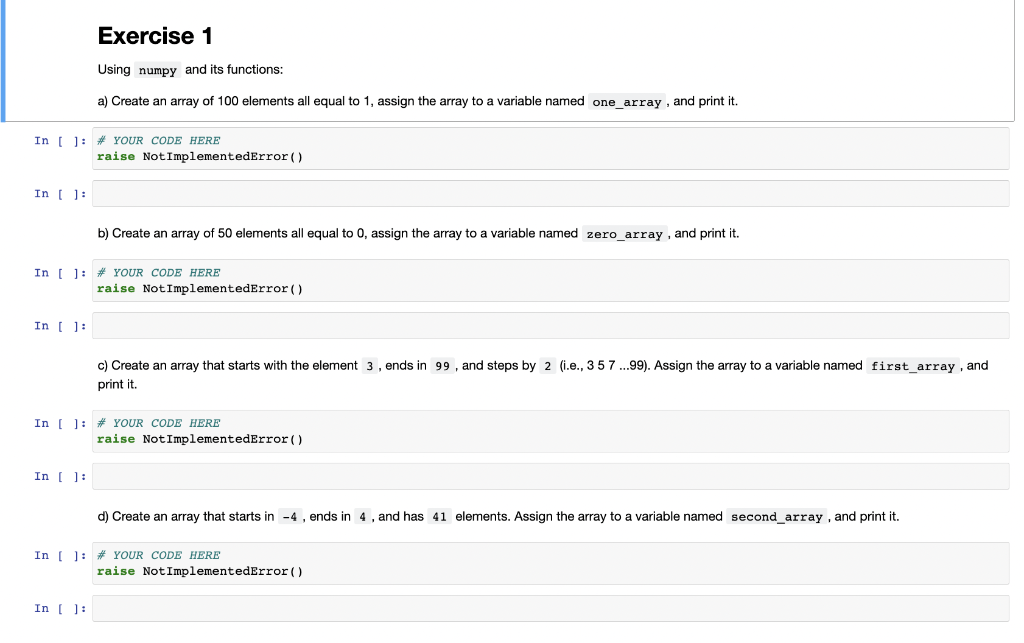Click the one_array inline code text
The width and height of the screenshot is (1024, 643).
[626, 101]
